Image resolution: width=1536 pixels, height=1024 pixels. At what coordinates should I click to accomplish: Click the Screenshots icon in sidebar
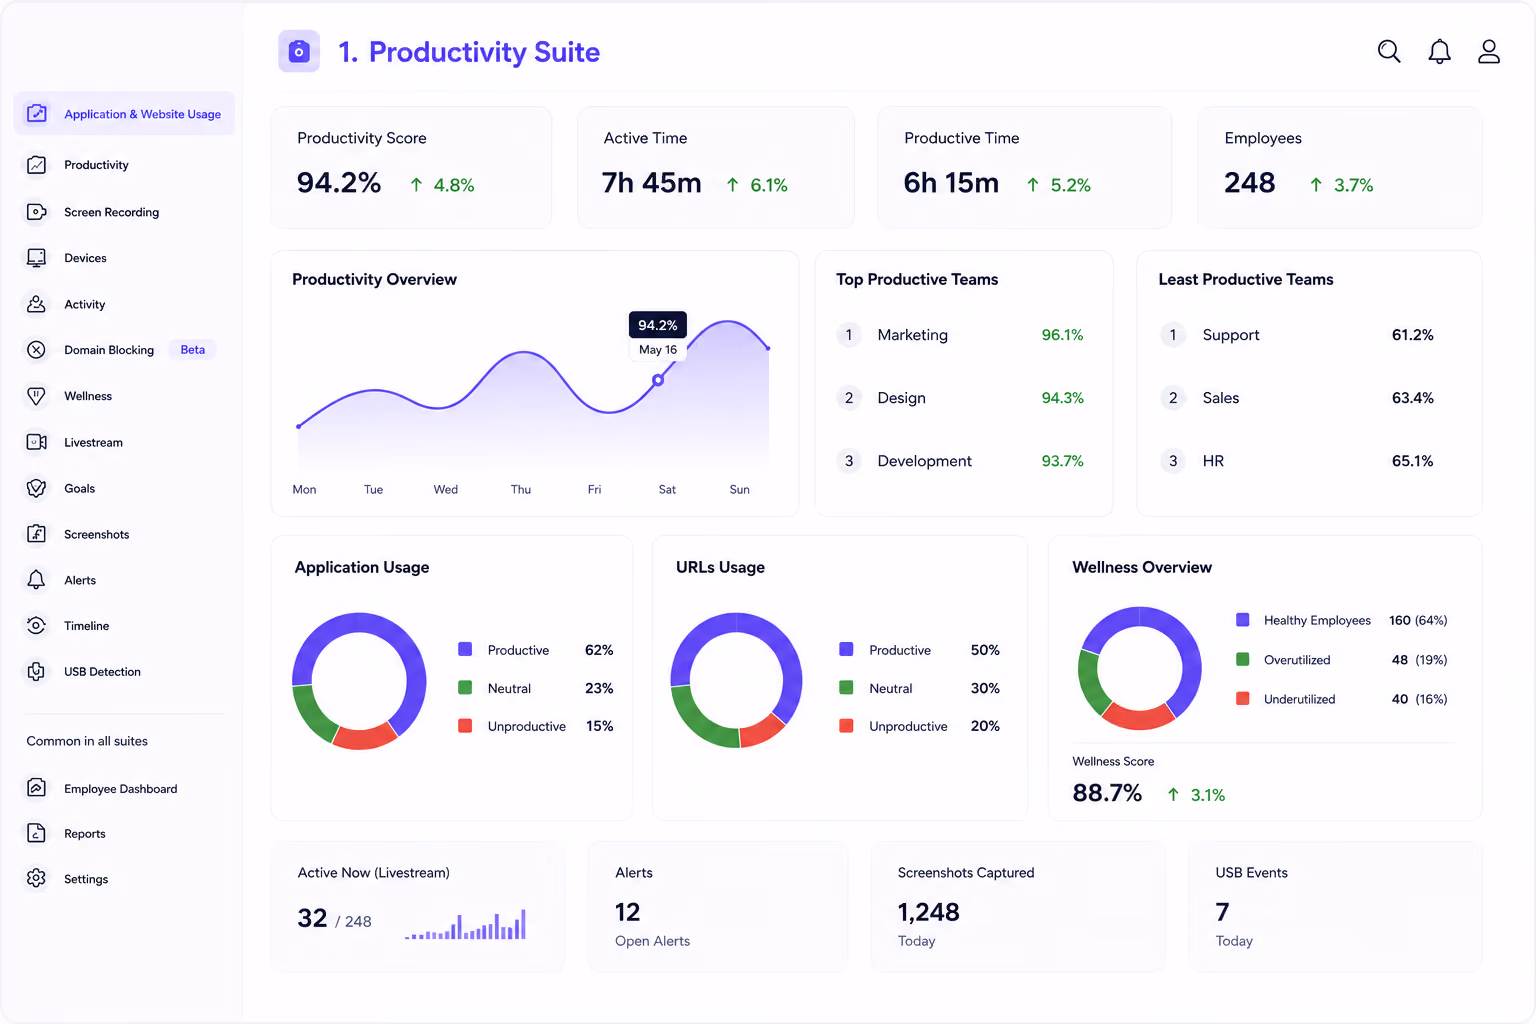coord(37,534)
